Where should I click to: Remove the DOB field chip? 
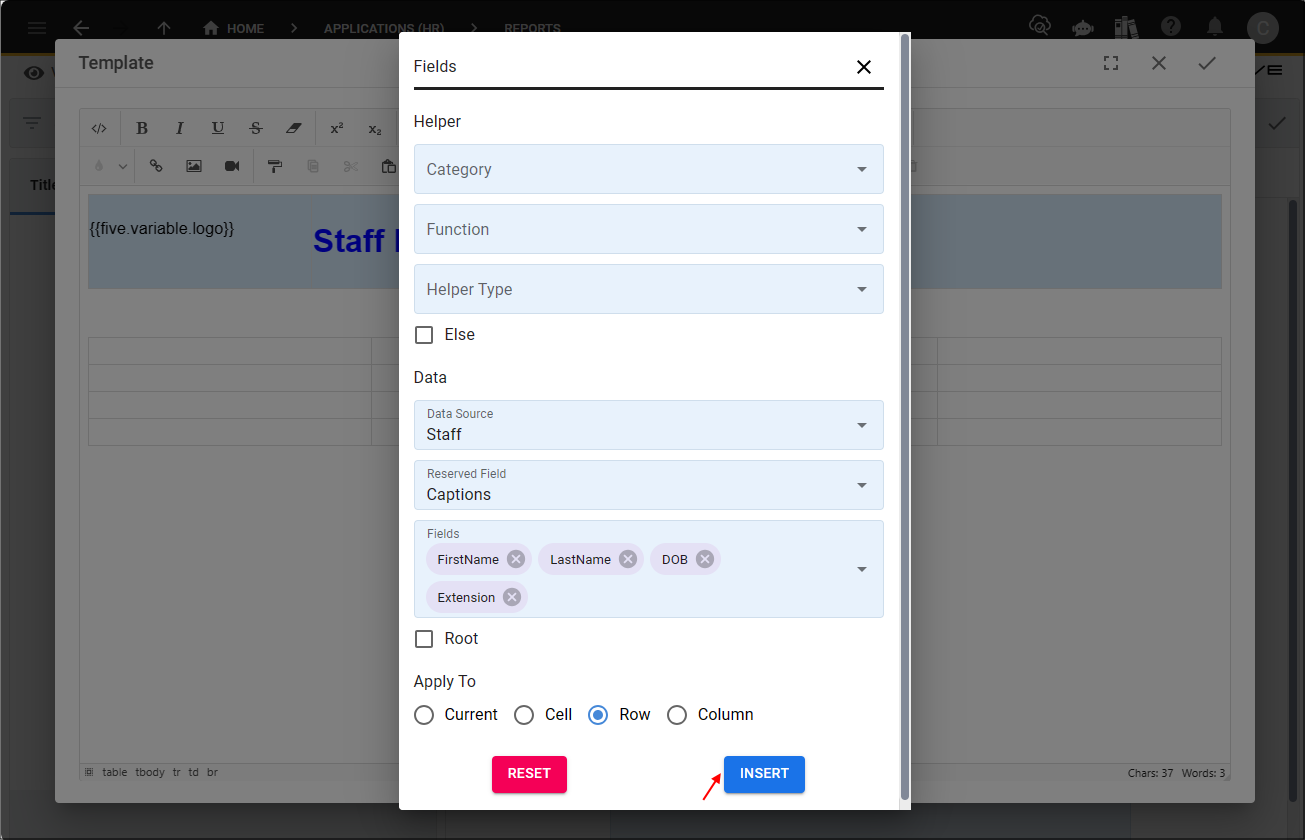pyautogui.click(x=704, y=559)
